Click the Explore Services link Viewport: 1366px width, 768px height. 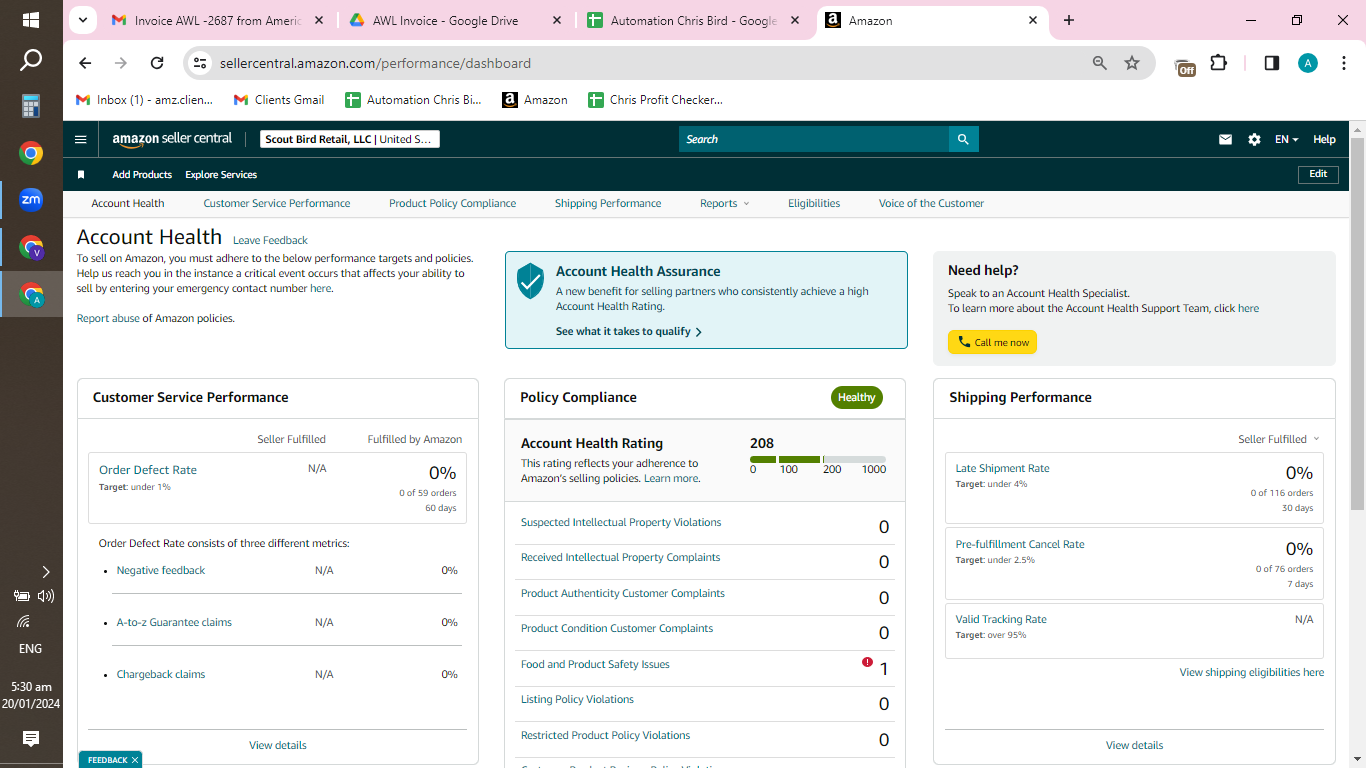click(221, 174)
